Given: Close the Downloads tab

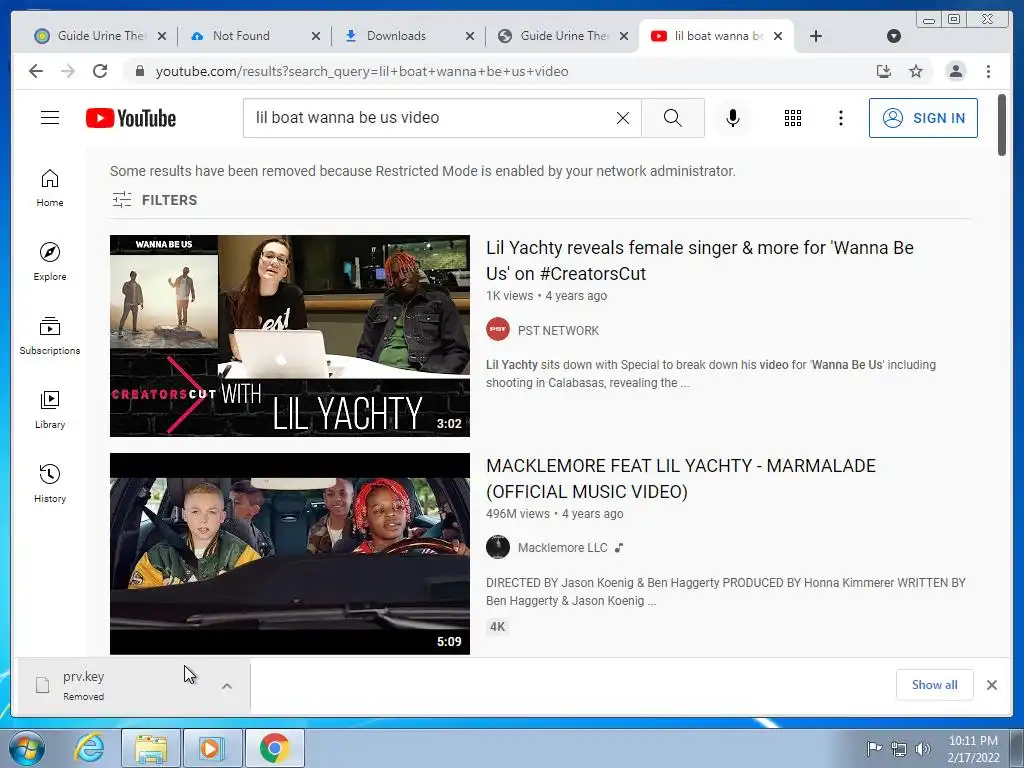Looking at the screenshot, I should (x=470, y=36).
